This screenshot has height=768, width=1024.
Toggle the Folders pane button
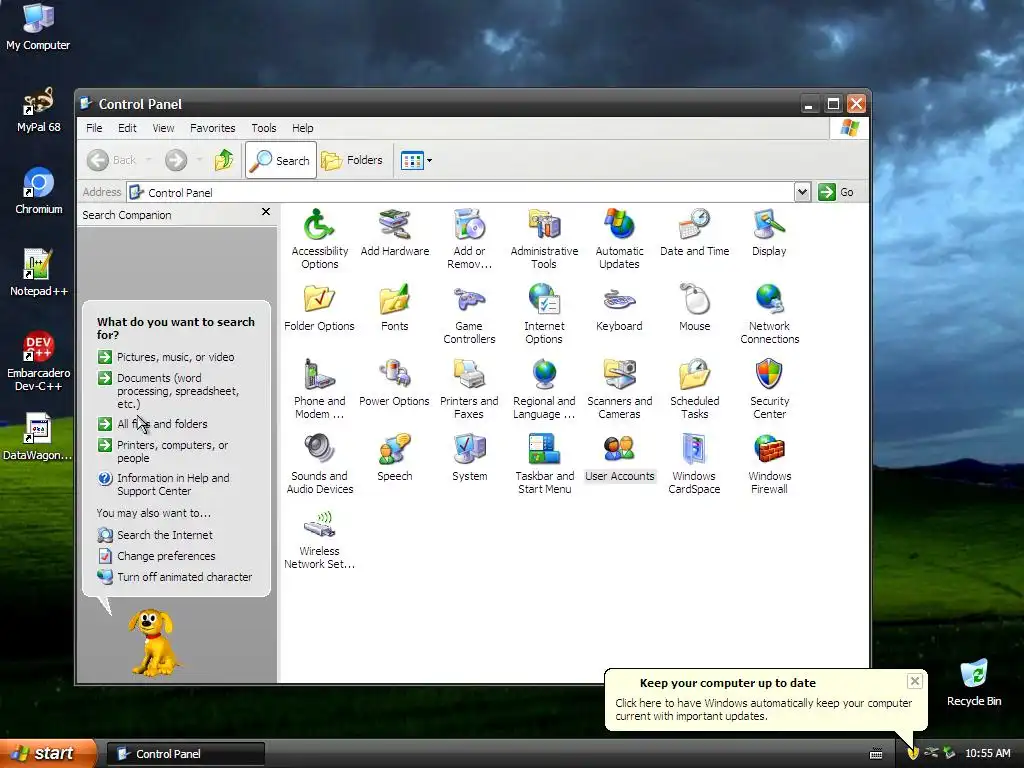(x=352, y=160)
